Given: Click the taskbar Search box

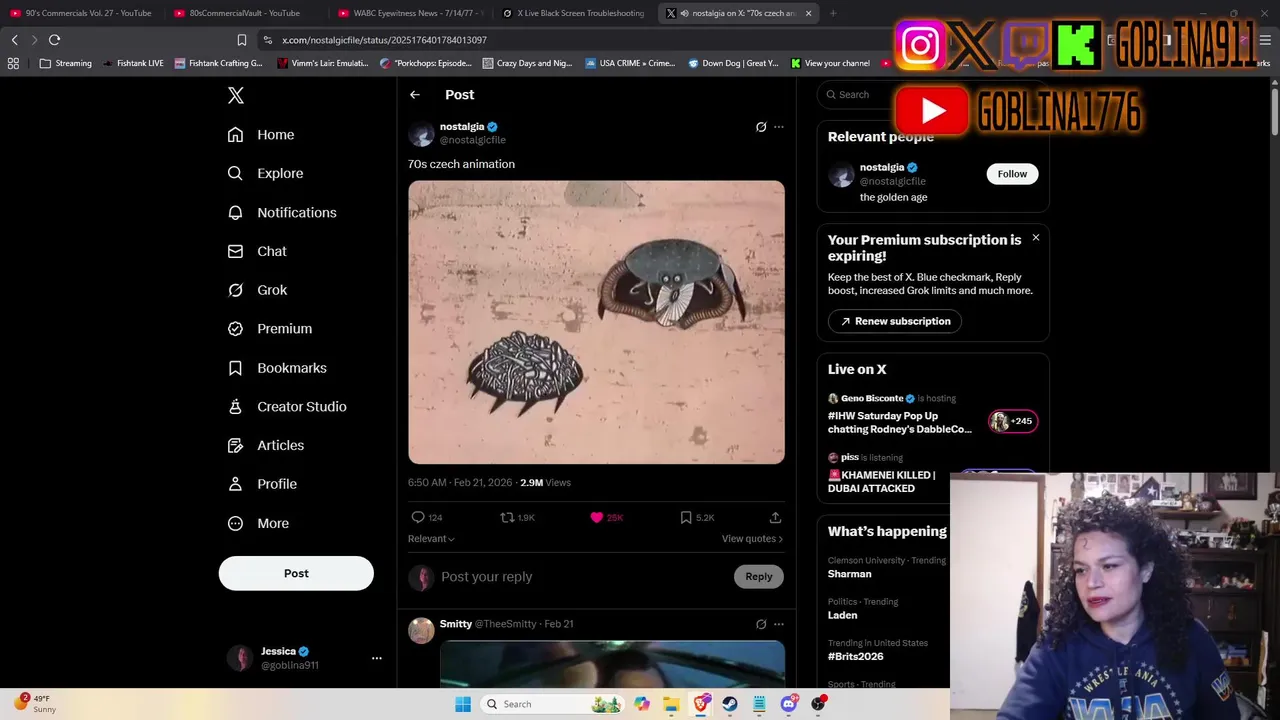Looking at the screenshot, I should coord(552,704).
